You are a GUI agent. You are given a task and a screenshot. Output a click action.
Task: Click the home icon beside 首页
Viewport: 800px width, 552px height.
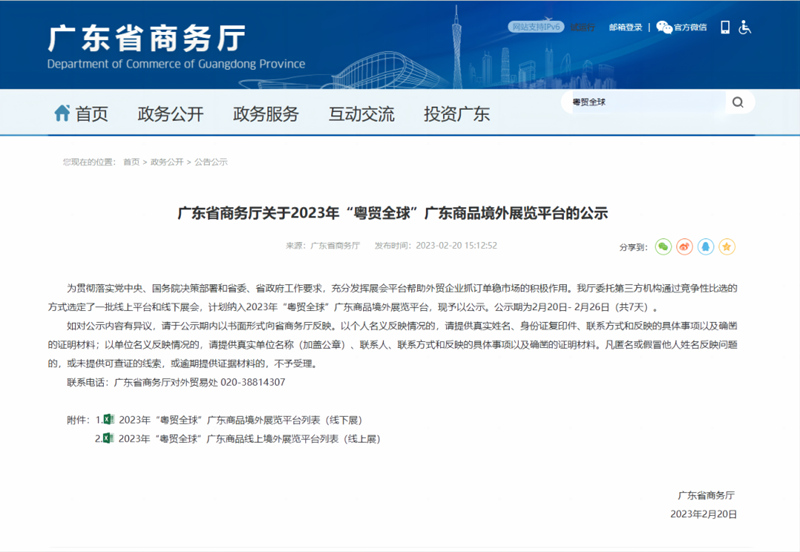62,113
